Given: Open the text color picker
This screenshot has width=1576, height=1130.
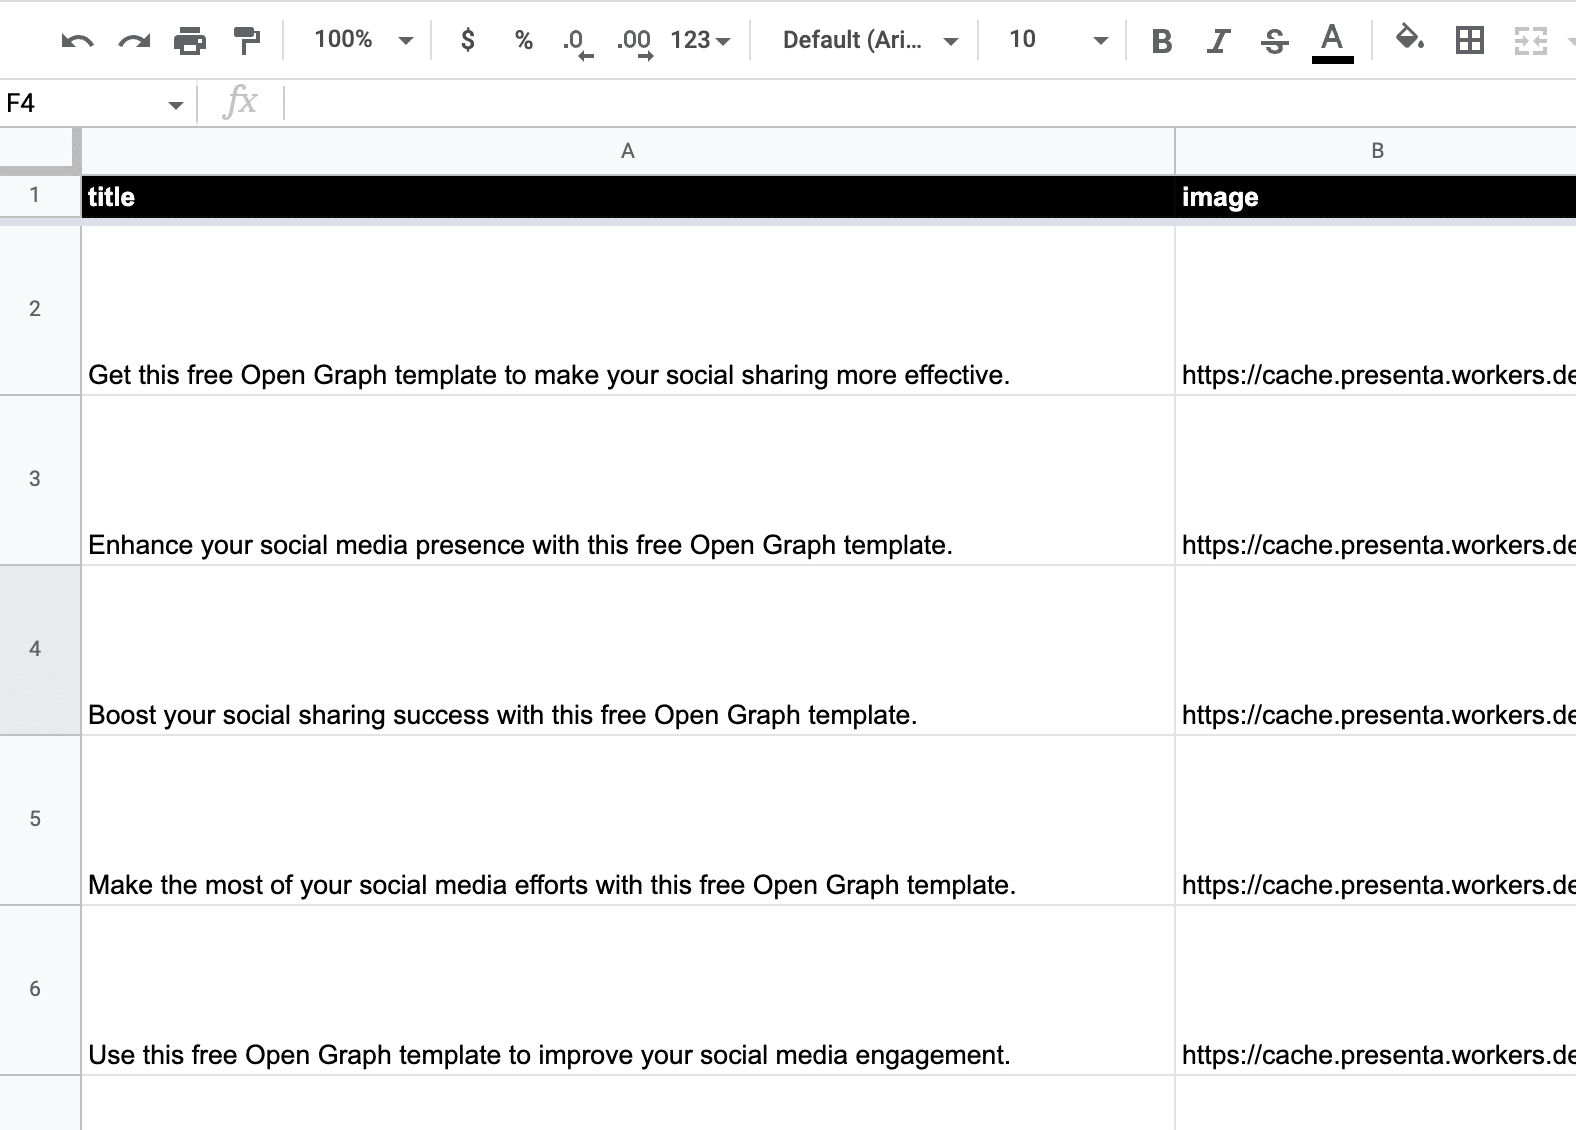Looking at the screenshot, I should pyautogui.click(x=1332, y=42).
